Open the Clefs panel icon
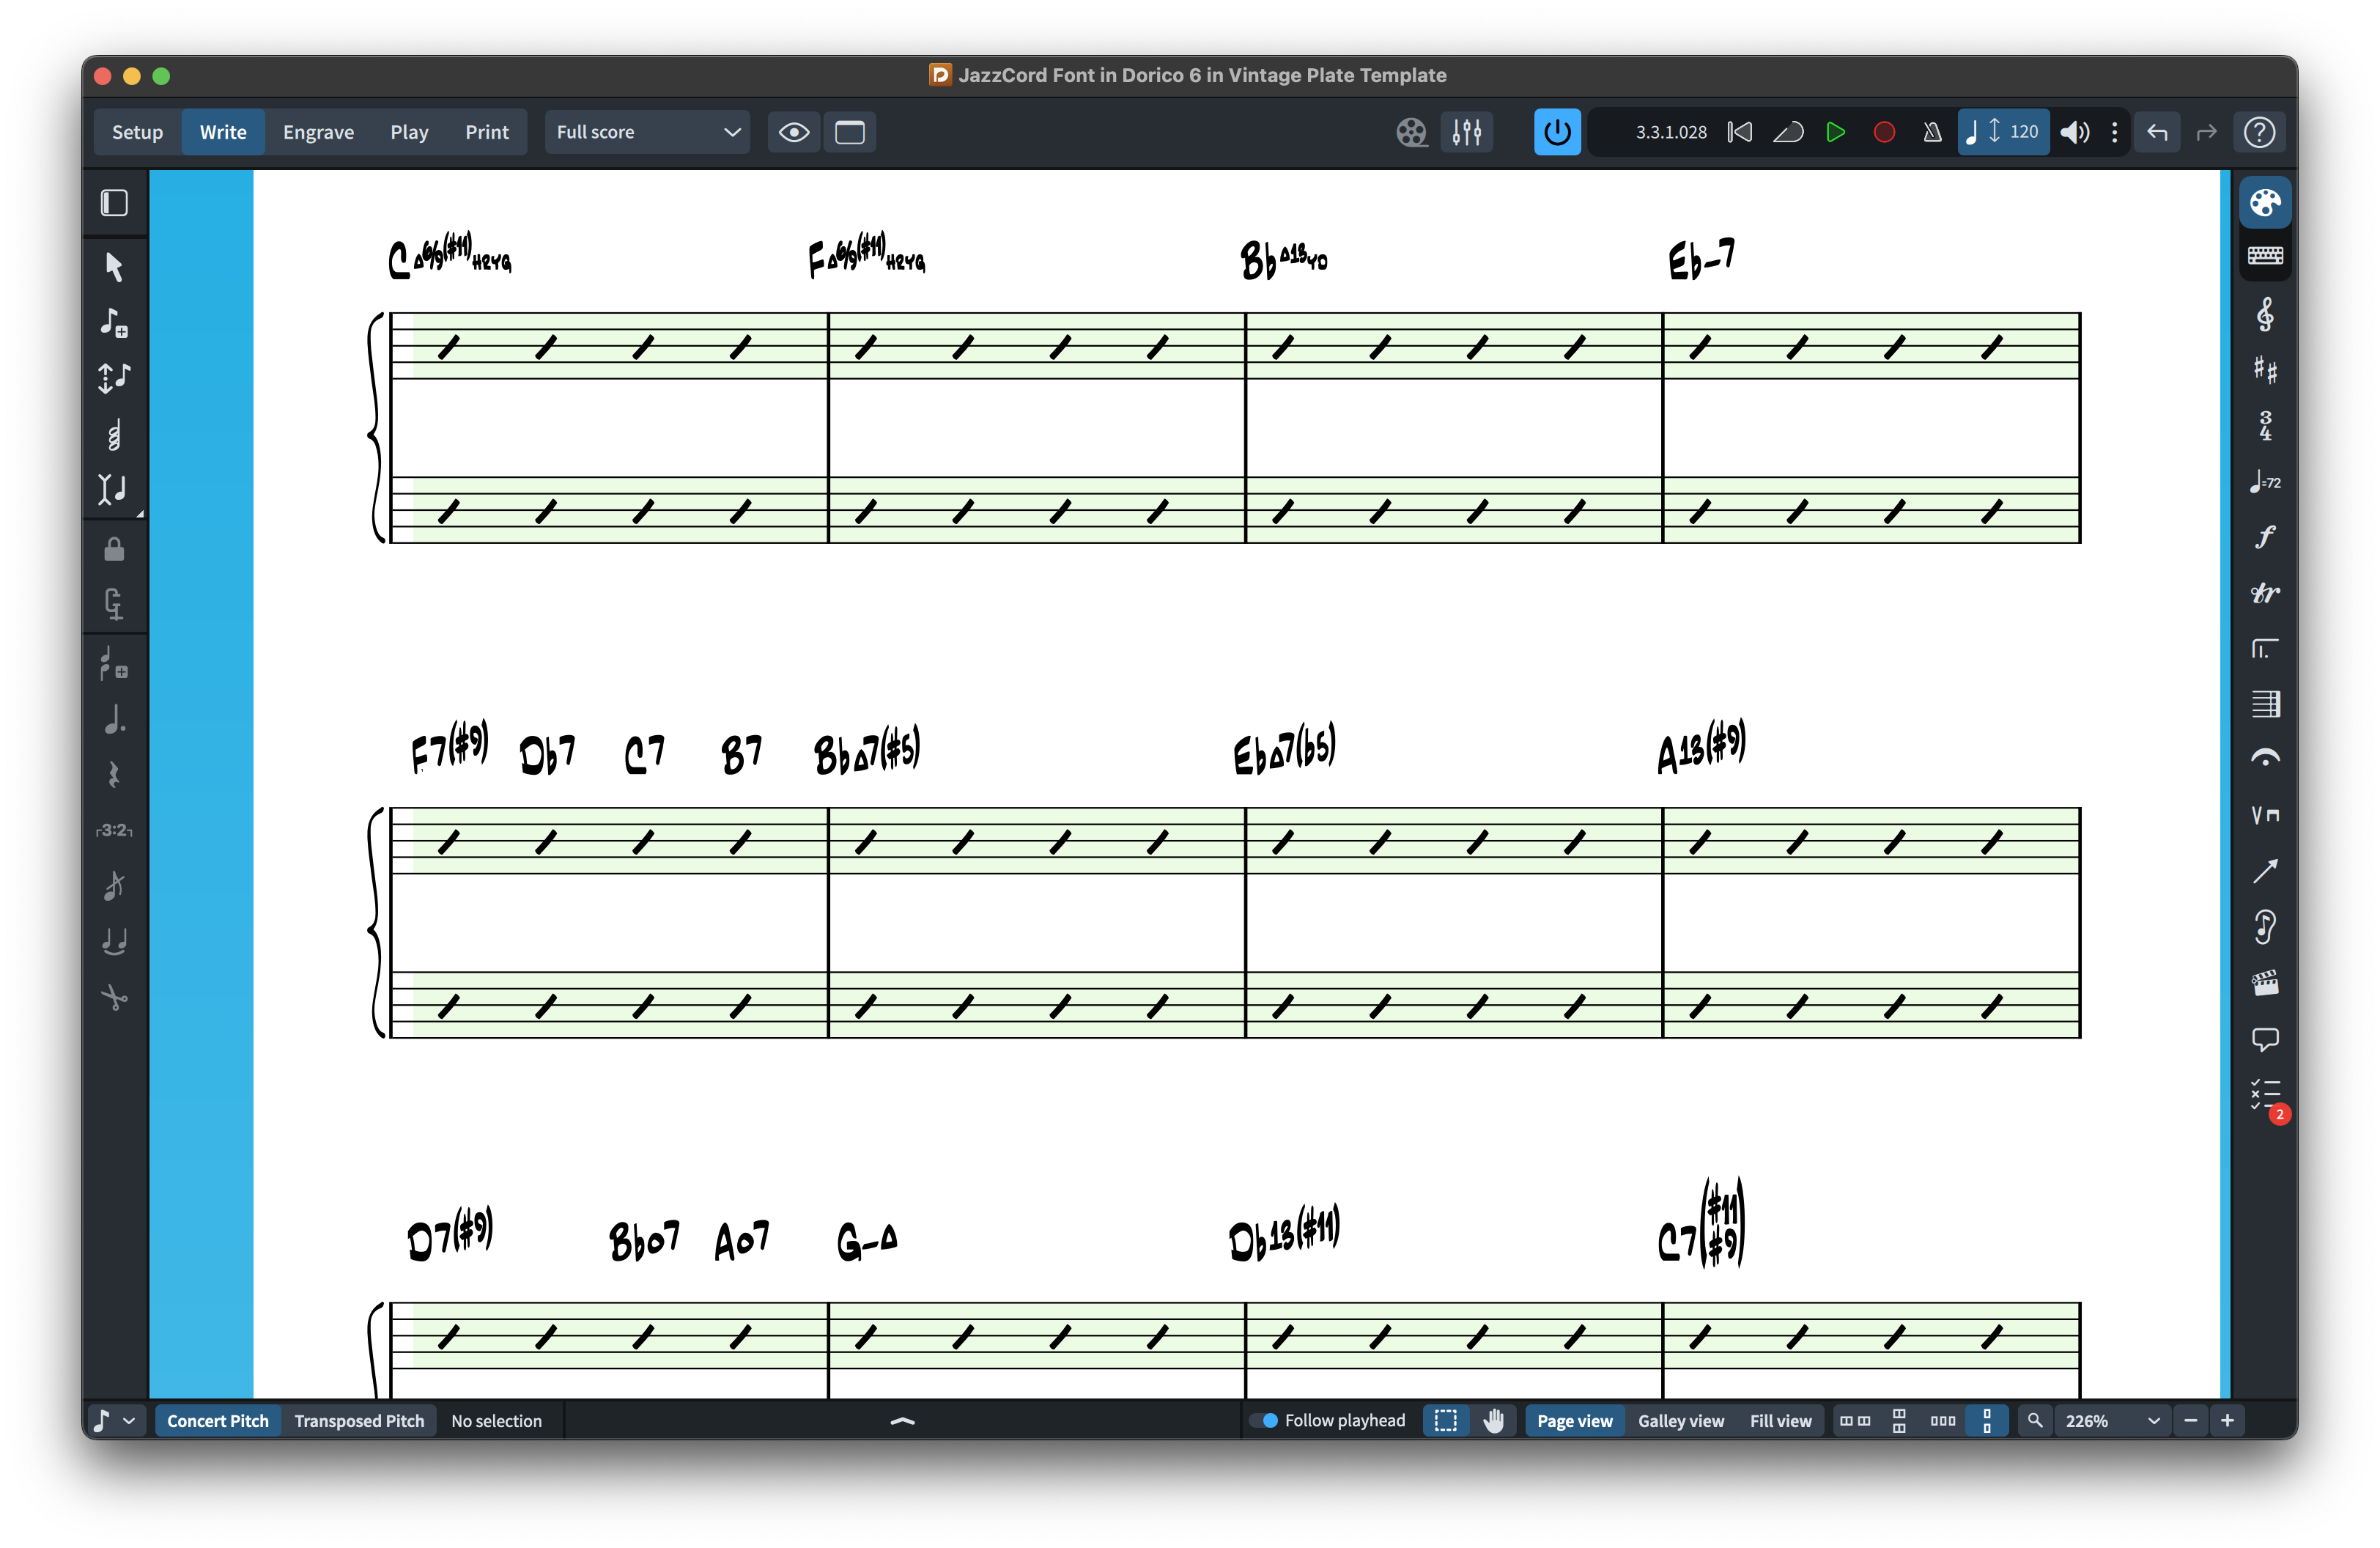Image resolution: width=2380 pixels, height=1548 pixels. [2264, 315]
